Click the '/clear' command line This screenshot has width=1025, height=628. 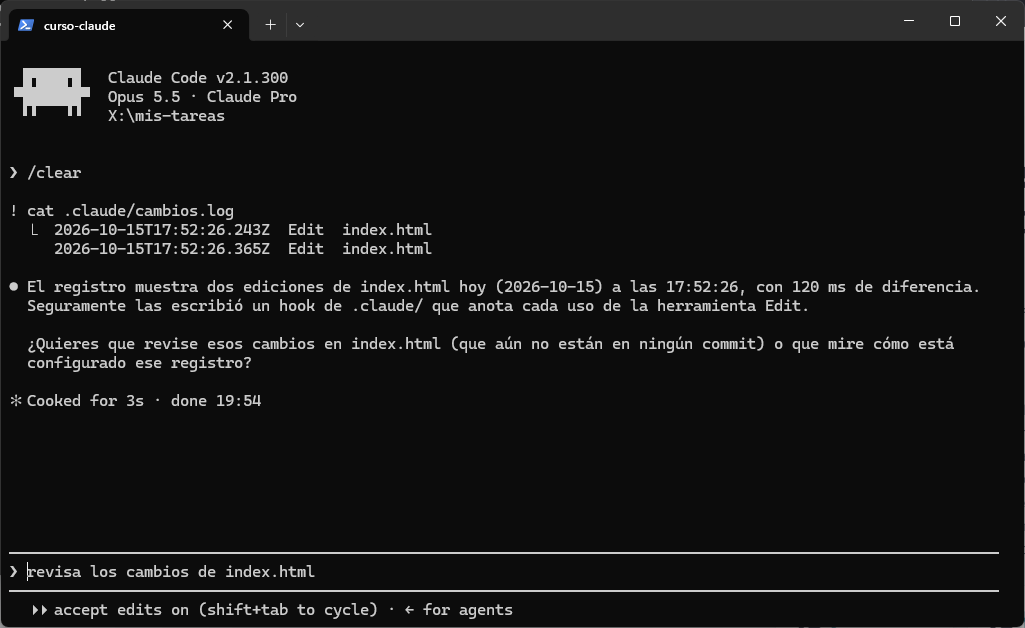(x=54, y=173)
